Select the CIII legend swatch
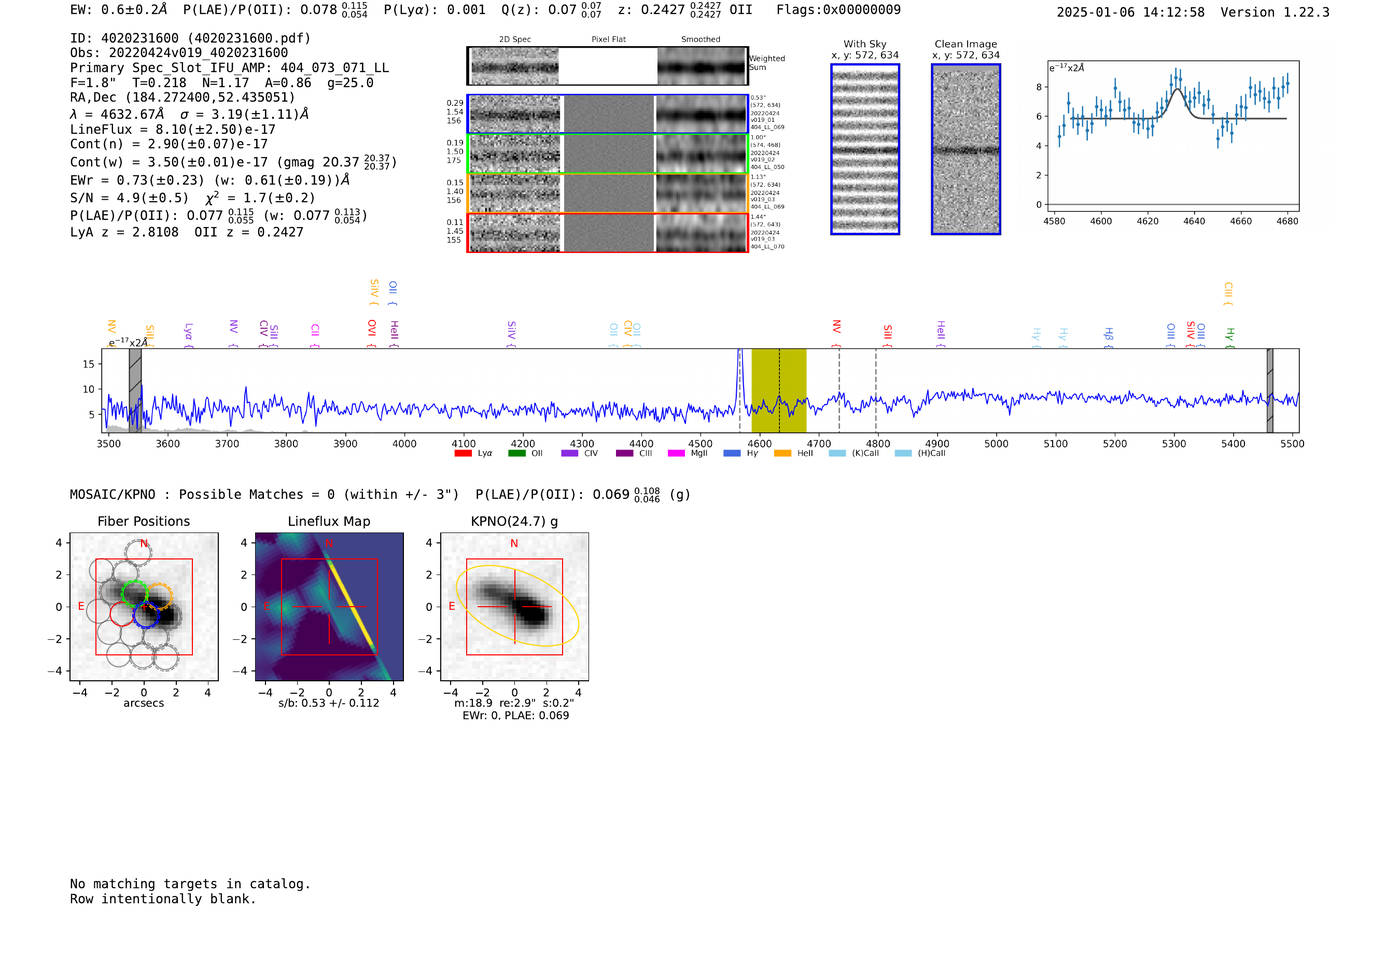Image resolution: width=1400 pixels, height=953 pixels. 624,454
